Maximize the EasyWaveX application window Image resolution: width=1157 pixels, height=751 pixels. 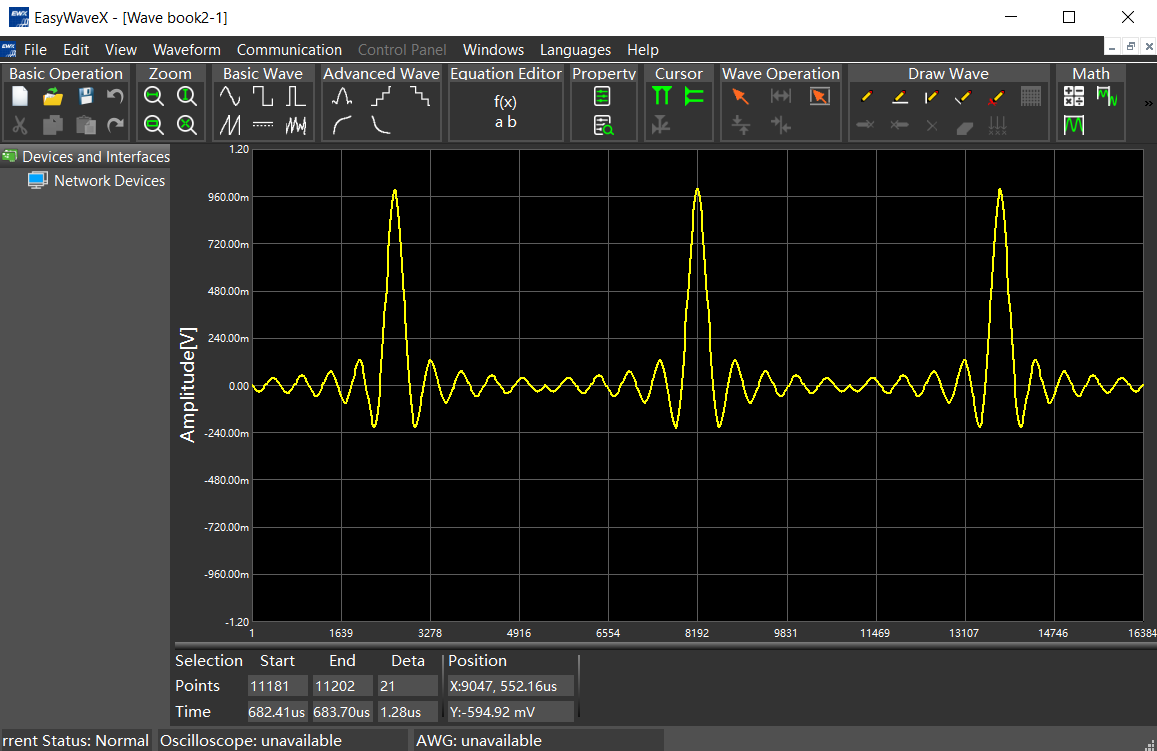[1068, 17]
